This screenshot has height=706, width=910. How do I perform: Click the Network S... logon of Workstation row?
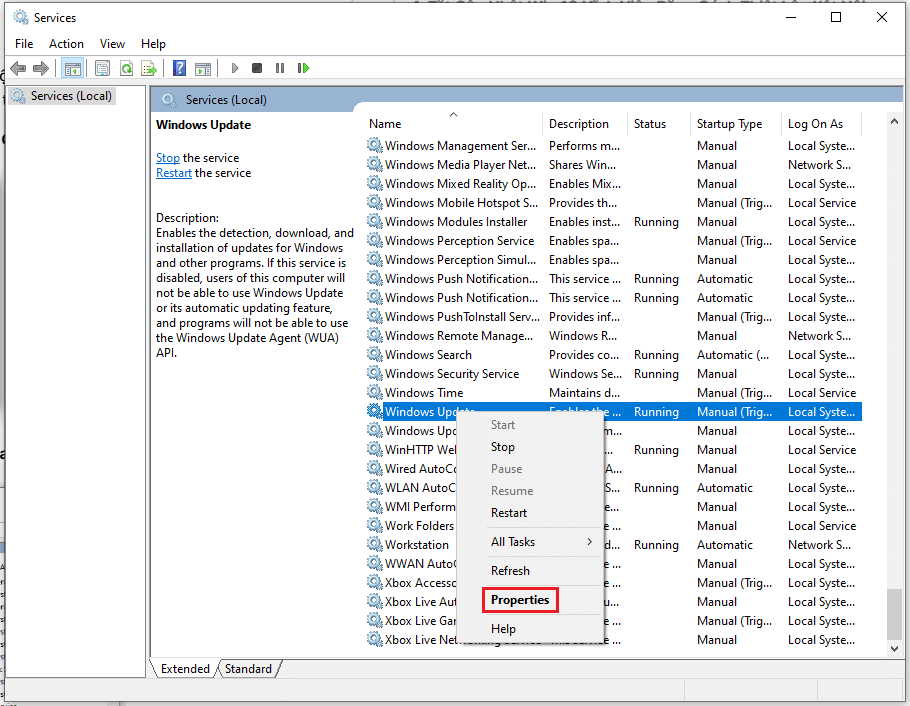click(x=819, y=545)
